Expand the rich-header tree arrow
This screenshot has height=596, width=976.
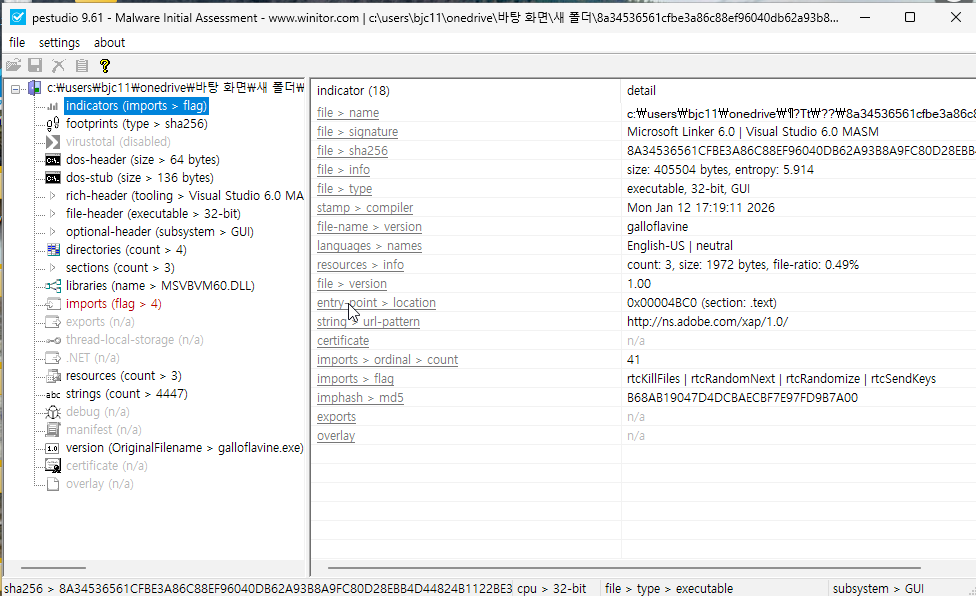(53, 196)
